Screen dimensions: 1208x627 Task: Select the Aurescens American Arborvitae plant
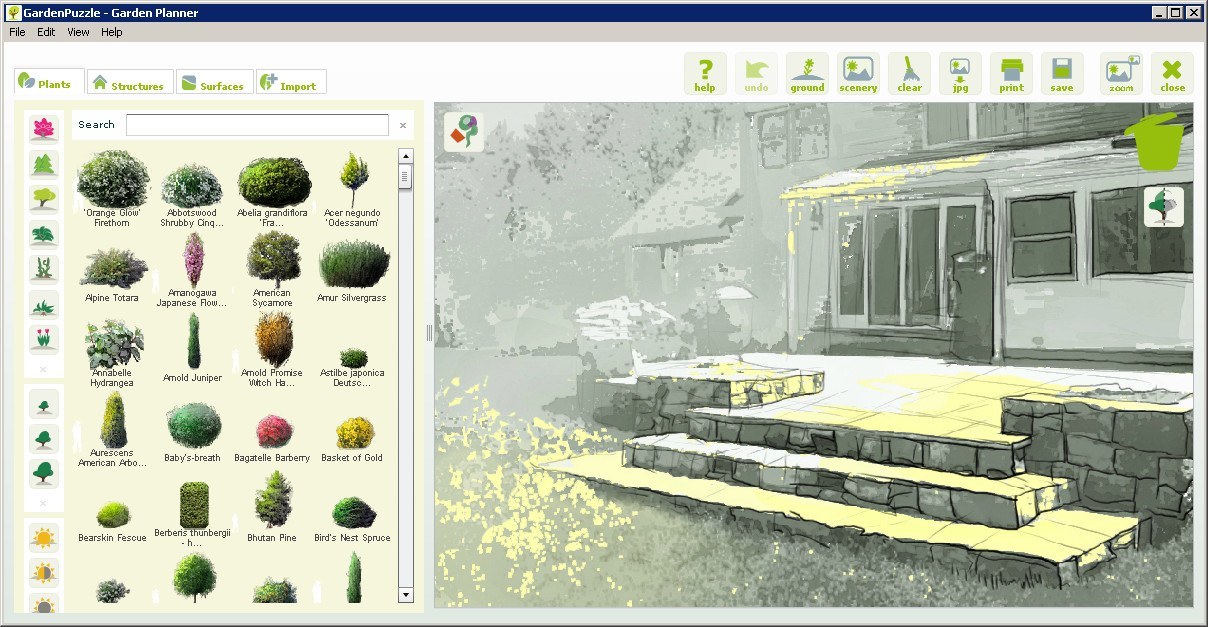112,430
